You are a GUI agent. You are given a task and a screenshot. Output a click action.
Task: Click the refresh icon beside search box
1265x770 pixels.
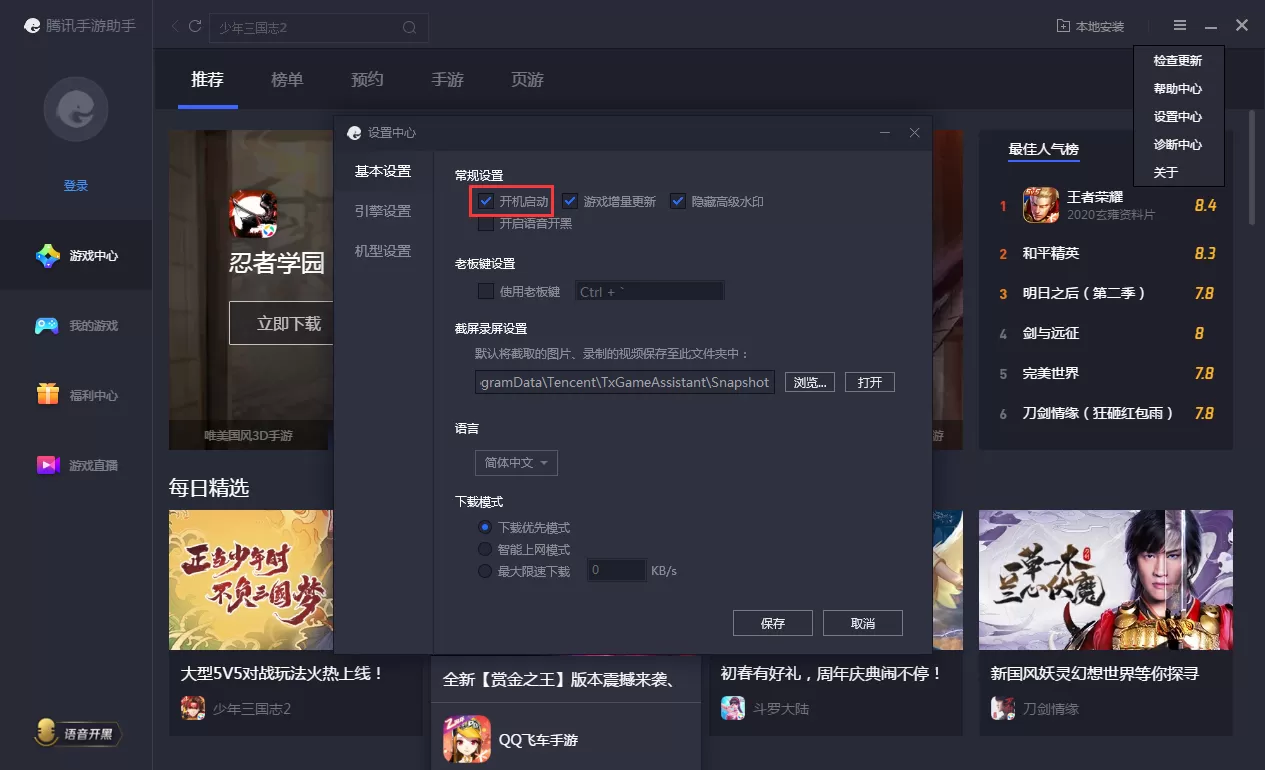click(195, 26)
